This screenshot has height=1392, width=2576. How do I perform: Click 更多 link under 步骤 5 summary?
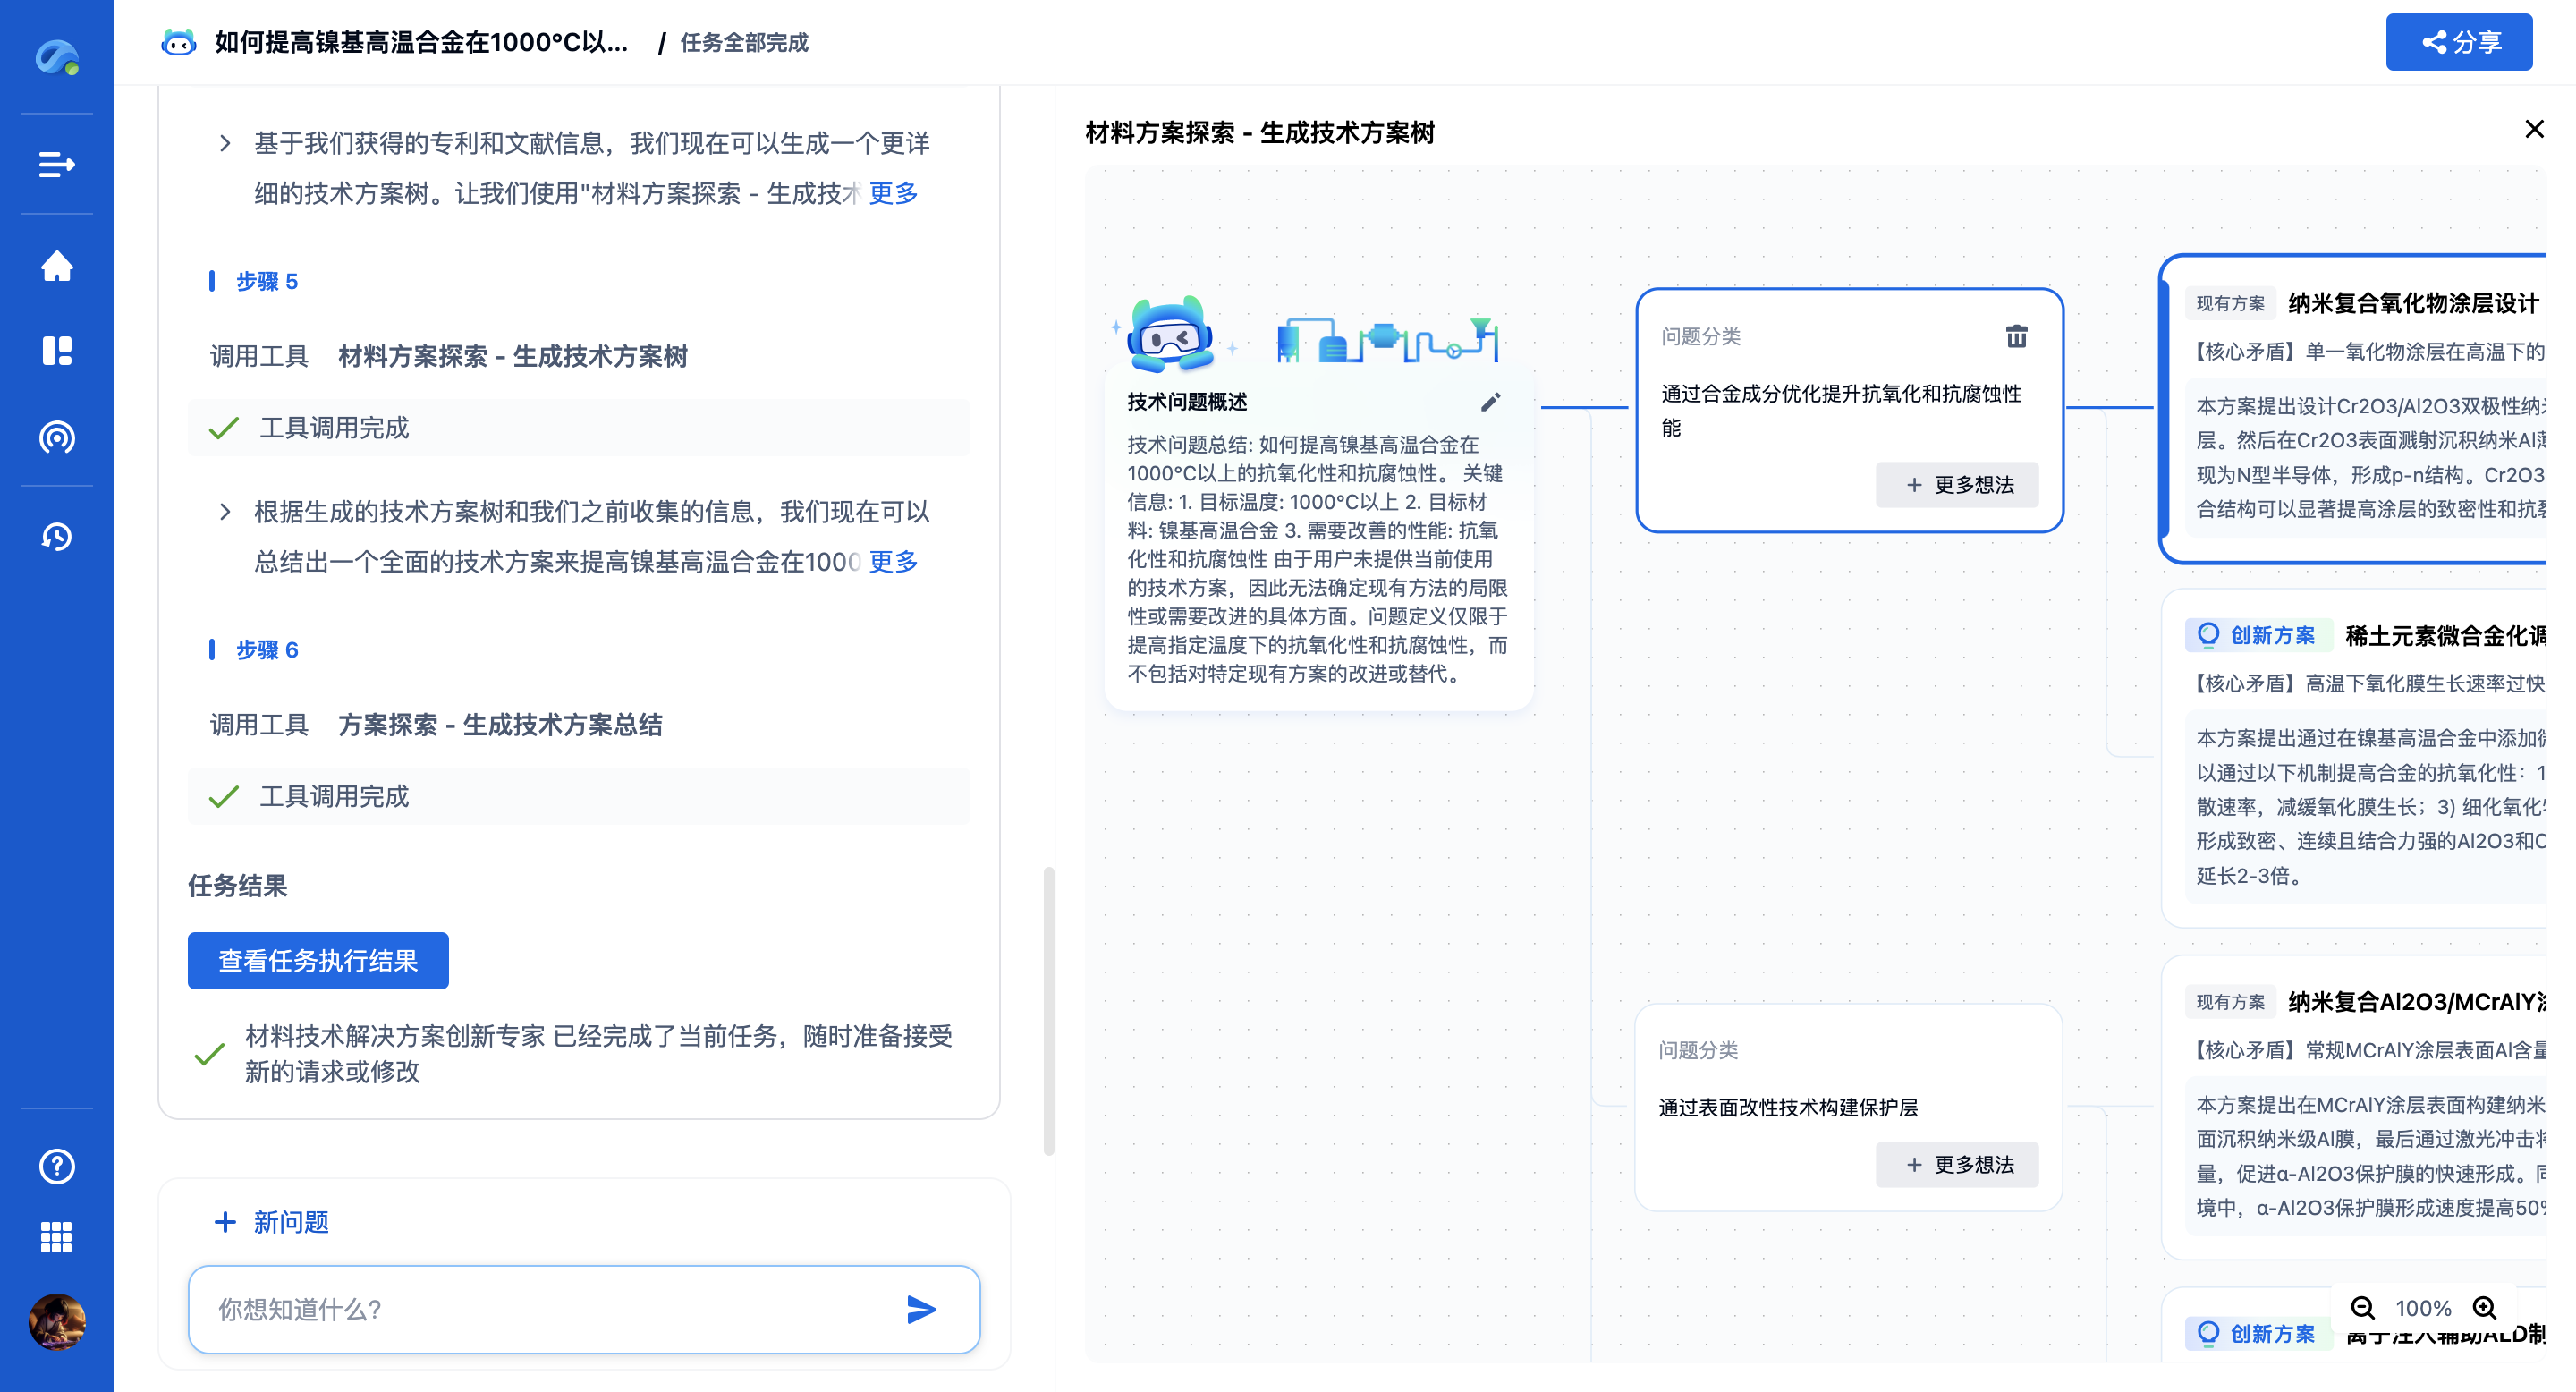click(x=893, y=562)
